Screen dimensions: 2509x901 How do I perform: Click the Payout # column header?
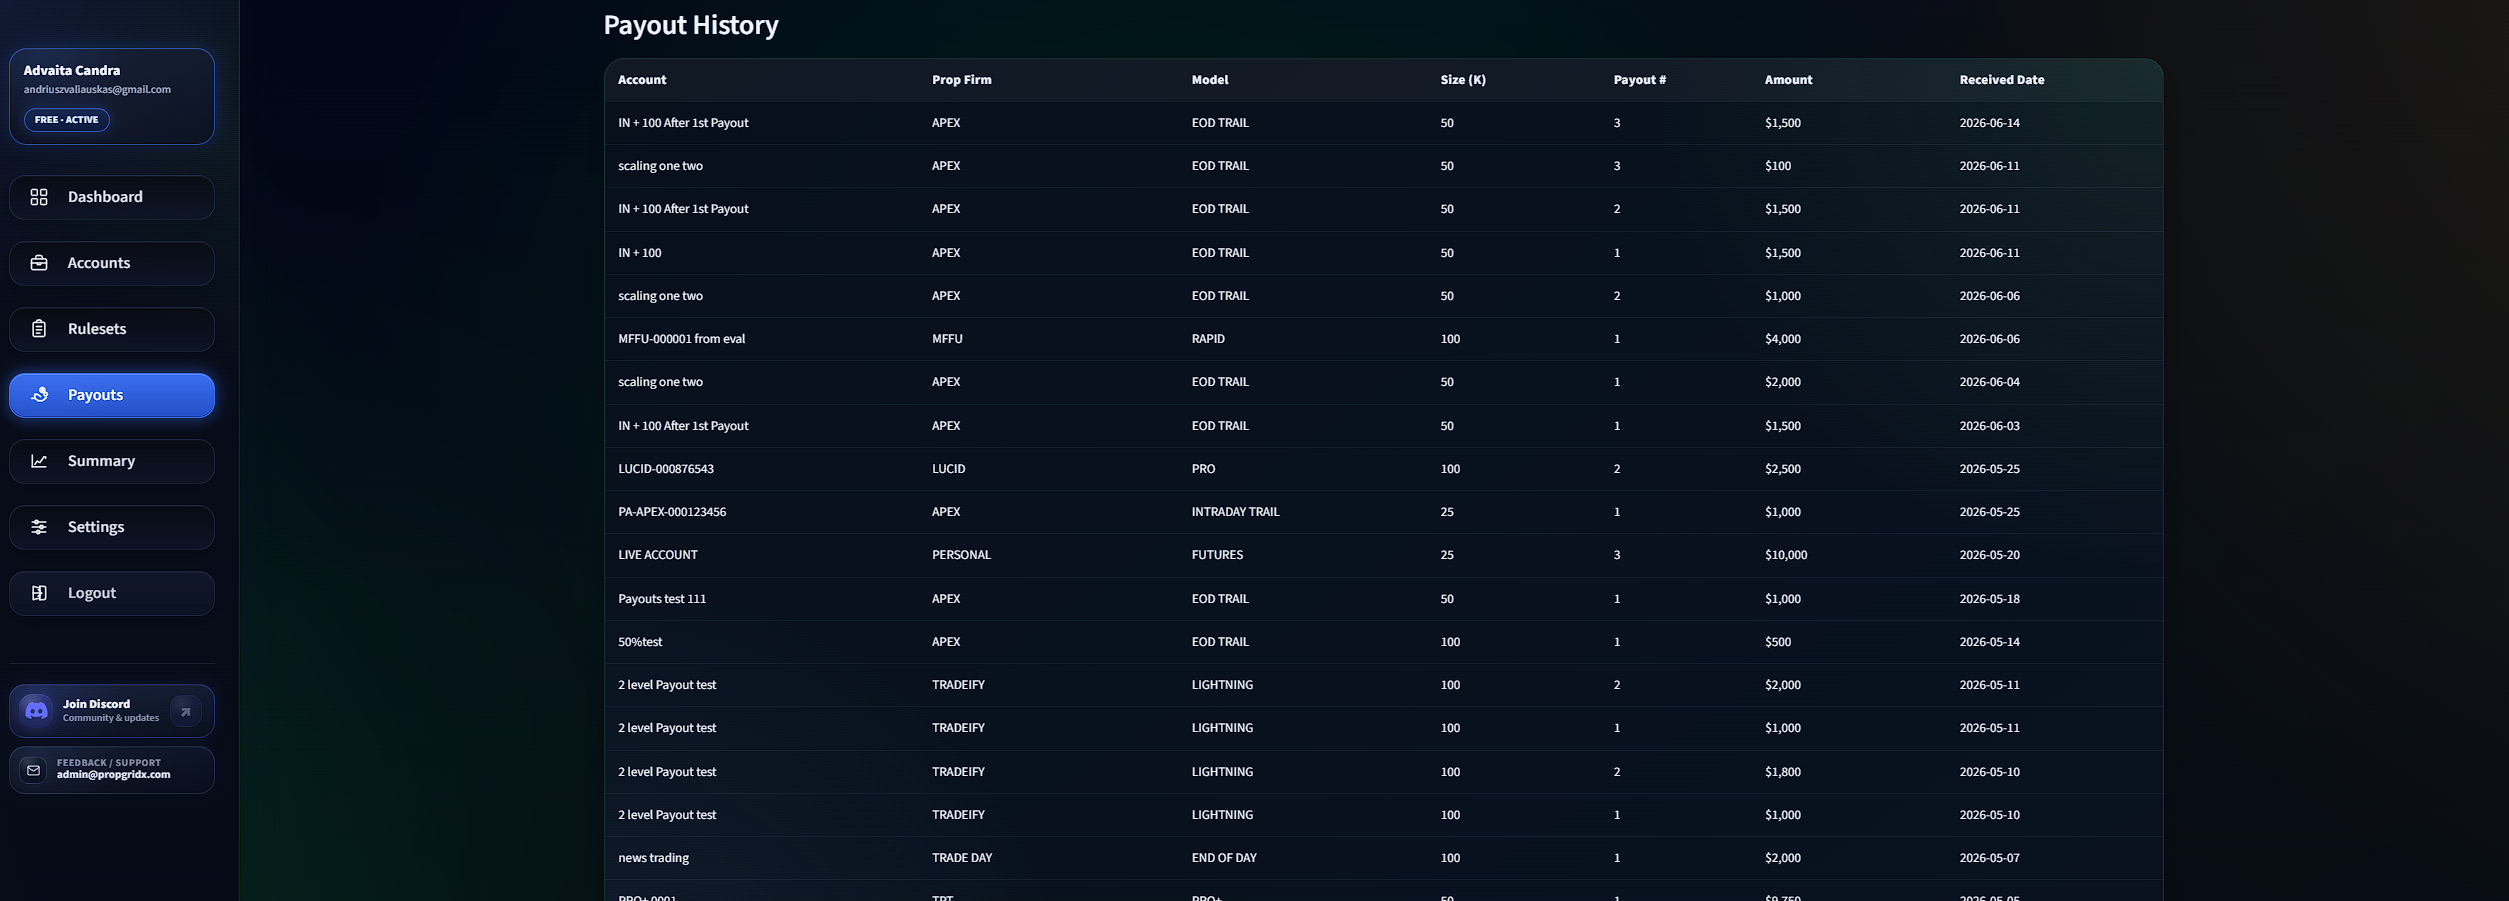[x=1640, y=80]
